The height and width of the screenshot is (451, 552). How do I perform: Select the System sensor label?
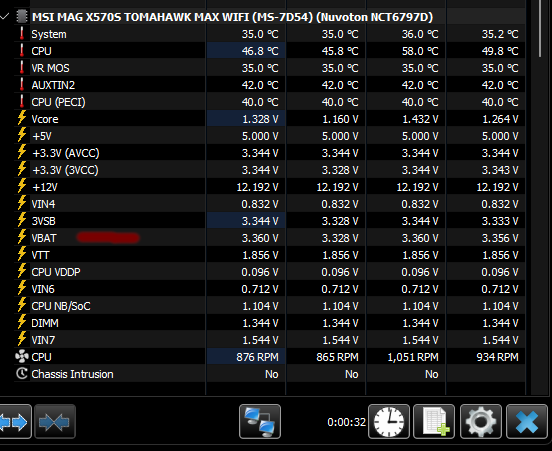coord(49,34)
